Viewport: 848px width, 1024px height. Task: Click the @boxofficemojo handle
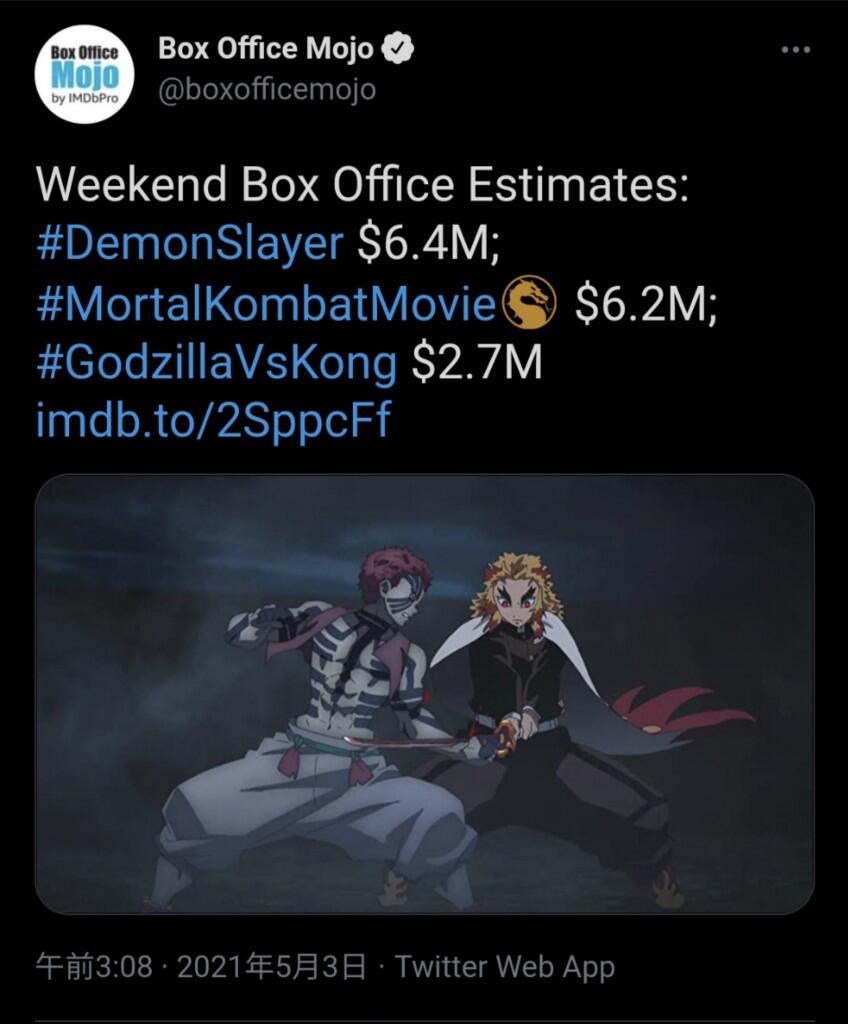pos(267,89)
